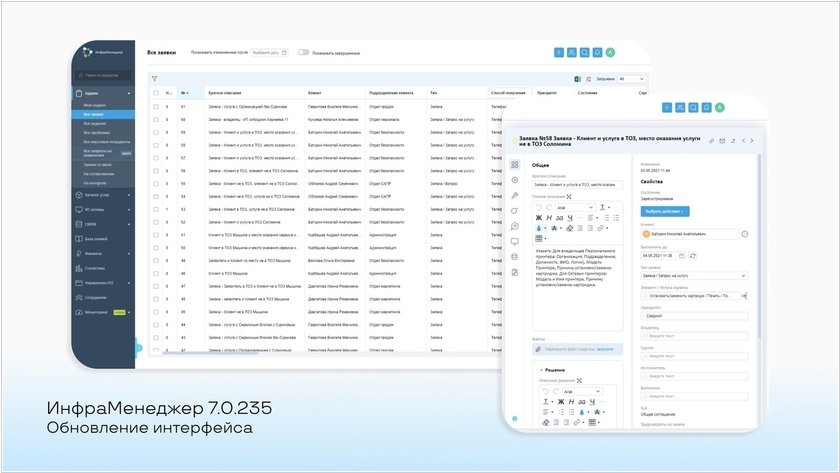Click the Выберите дату date field

click(269, 52)
